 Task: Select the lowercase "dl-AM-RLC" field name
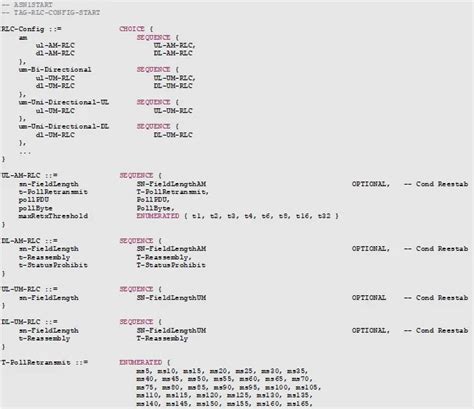pos(55,53)
